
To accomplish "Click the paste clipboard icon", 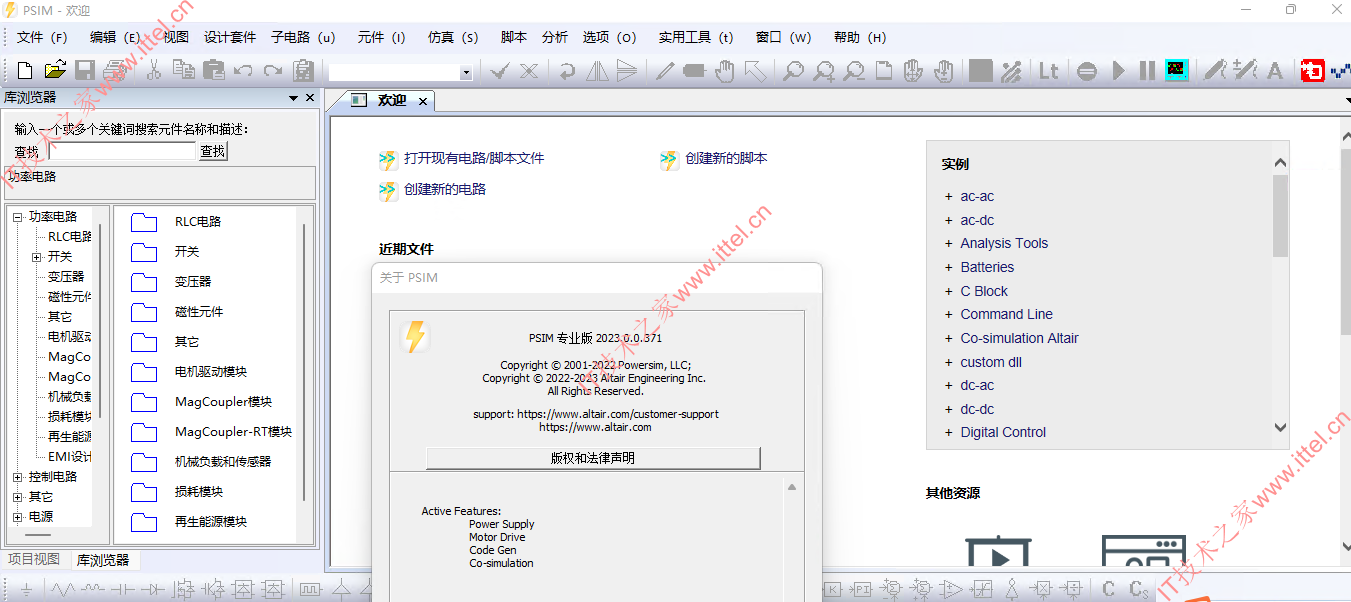I will click(213, 70).
